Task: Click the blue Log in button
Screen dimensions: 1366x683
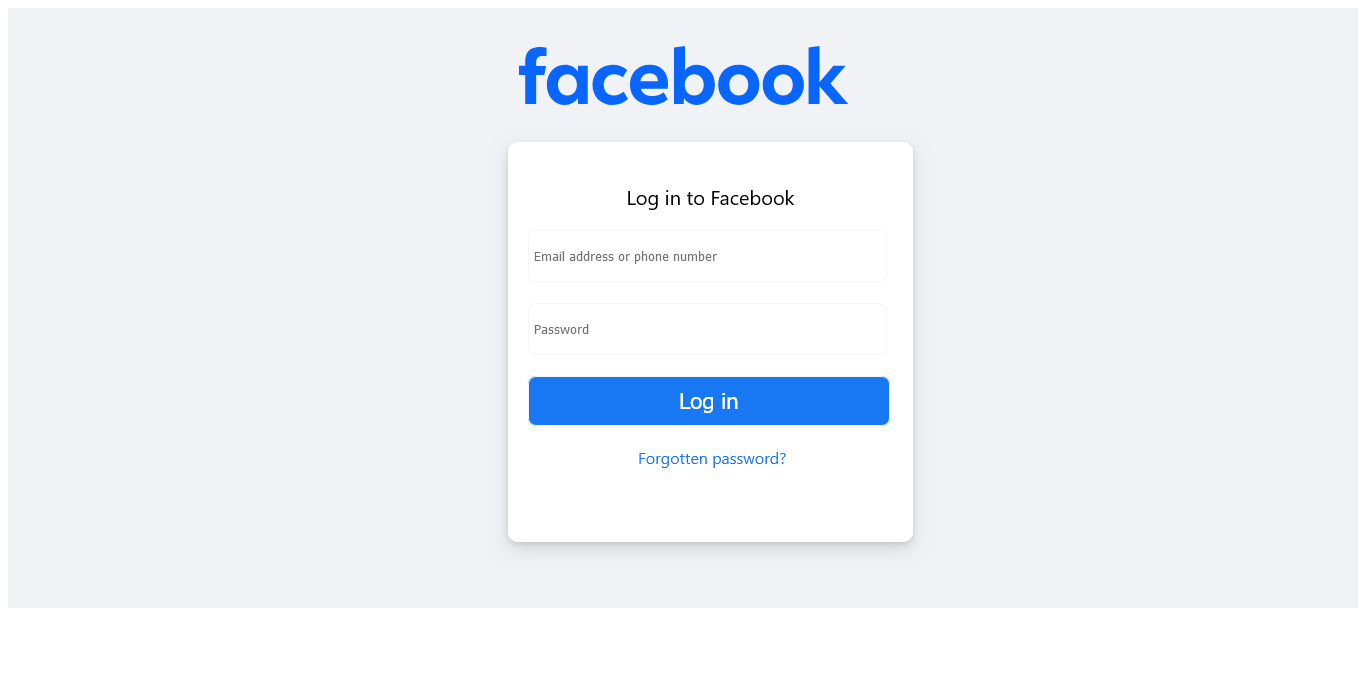Action: coord(708,401)
